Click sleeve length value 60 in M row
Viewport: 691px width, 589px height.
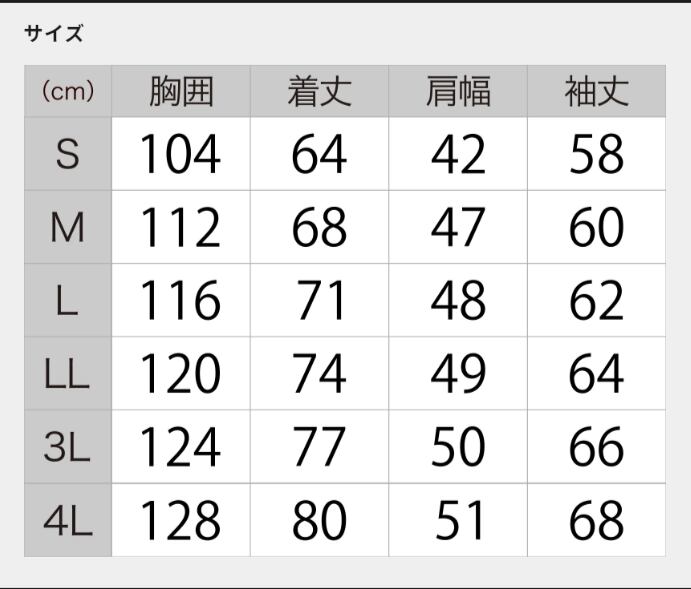coord(596,228)
